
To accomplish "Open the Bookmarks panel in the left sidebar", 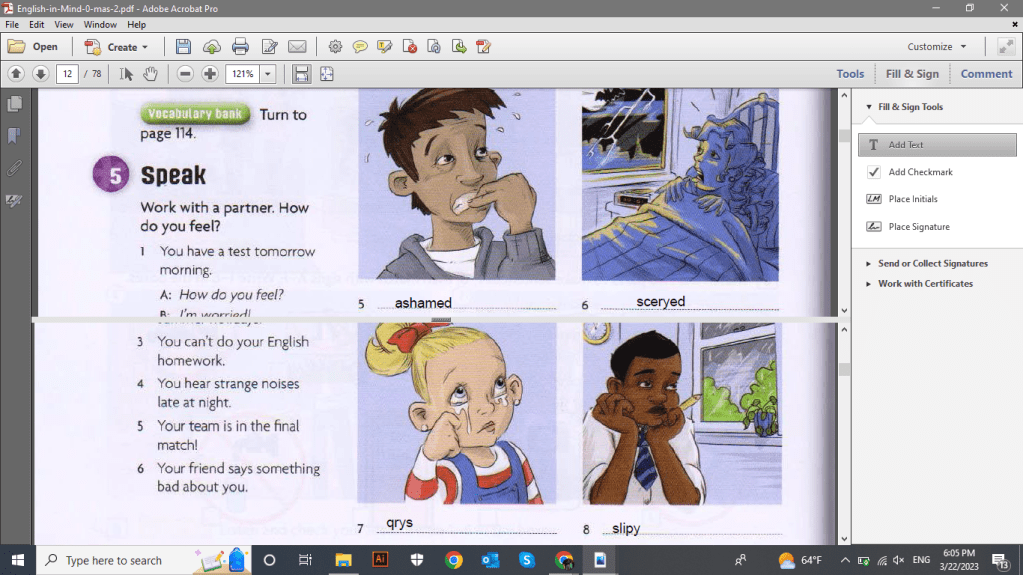I will [x=14, y=135].
